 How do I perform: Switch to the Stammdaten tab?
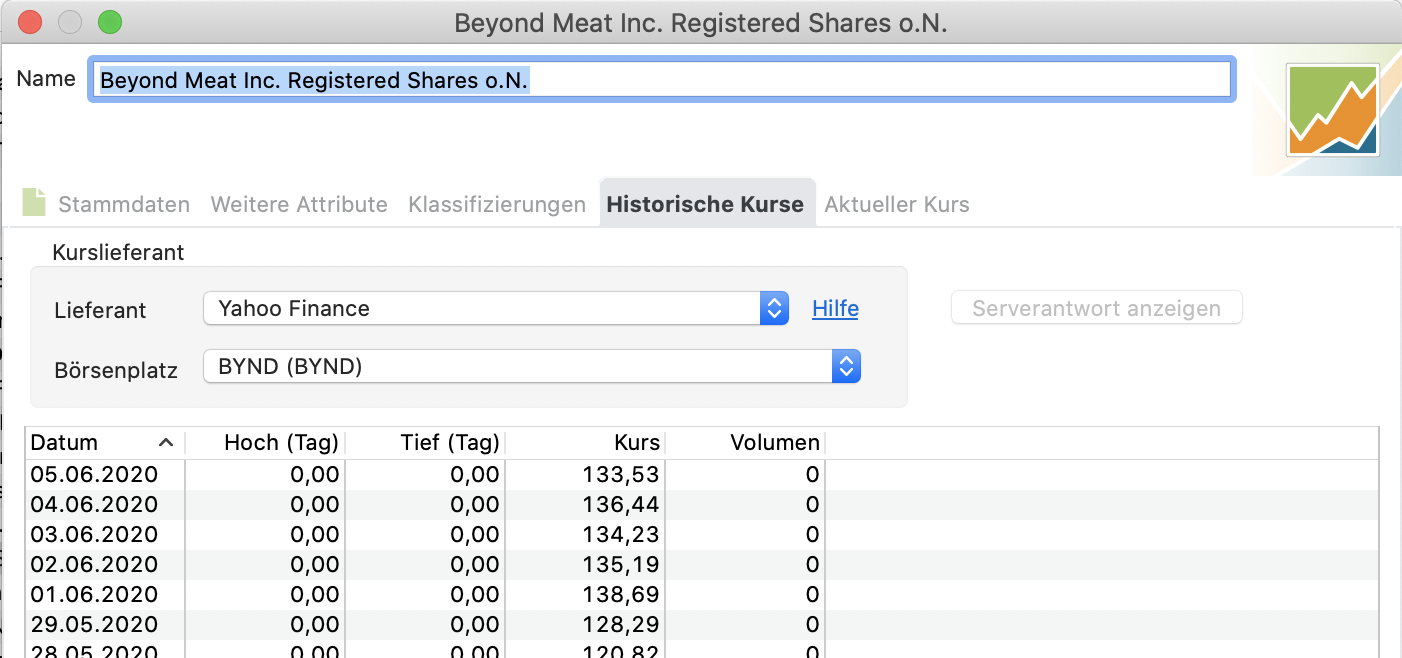point(123,205)
